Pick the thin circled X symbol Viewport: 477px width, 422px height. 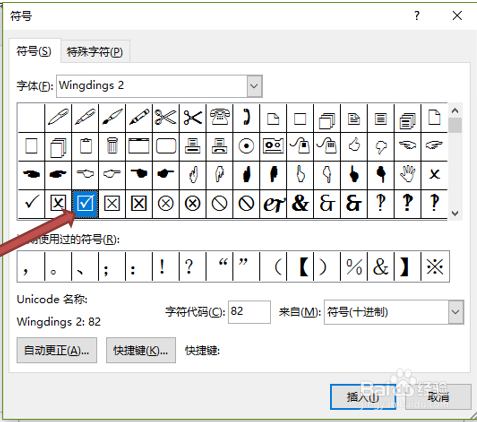(166, 203)
